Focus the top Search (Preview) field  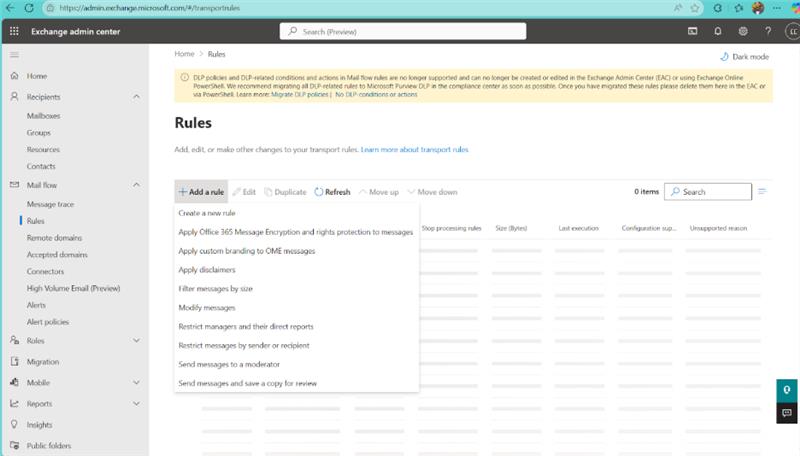point(403,31)
